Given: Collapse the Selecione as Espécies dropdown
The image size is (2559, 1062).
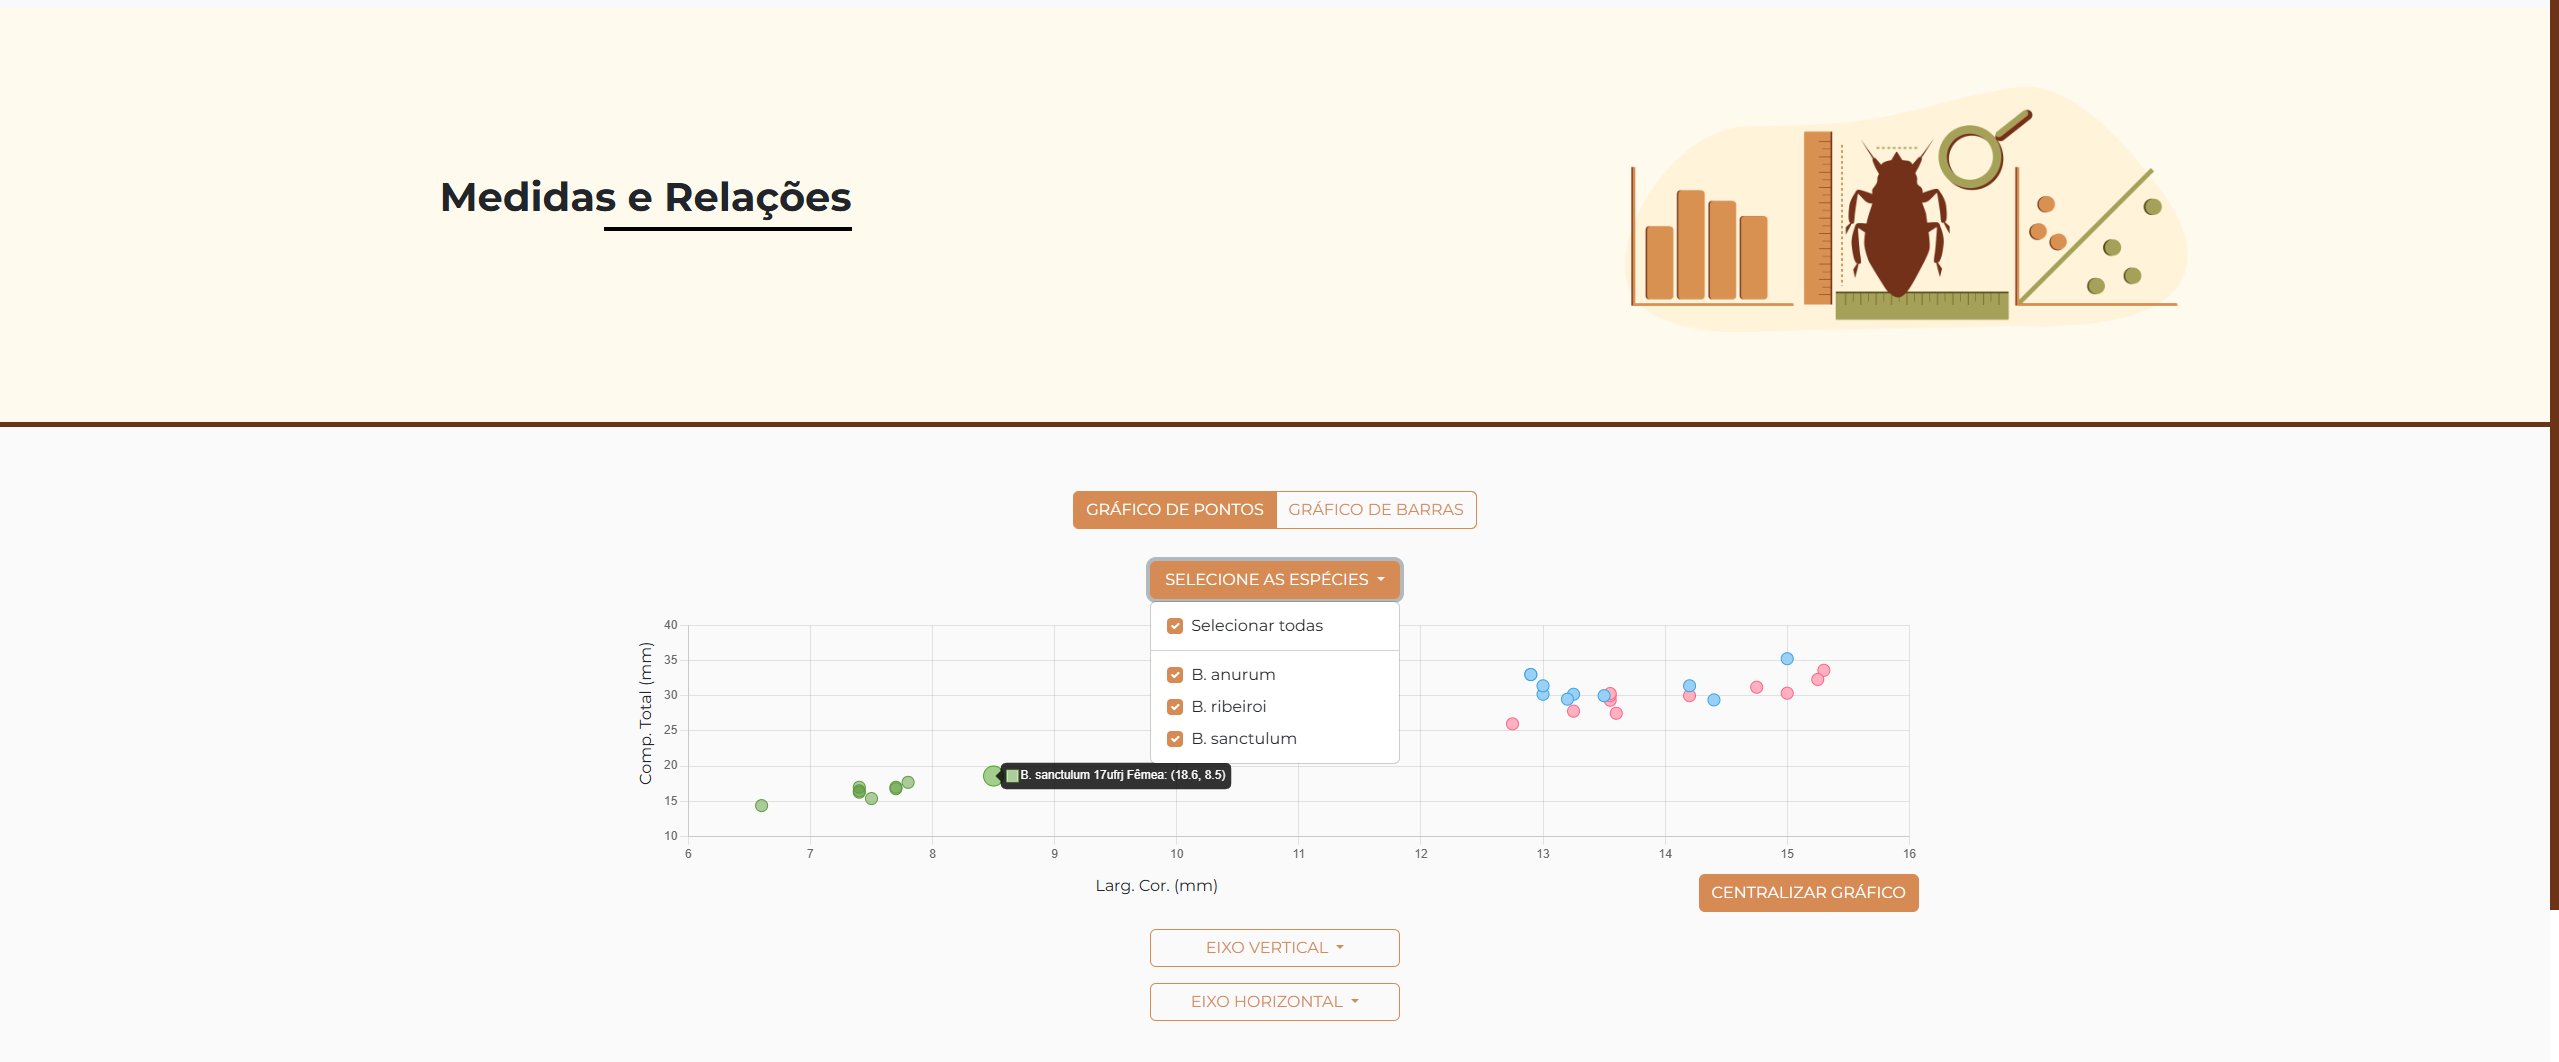Looking at the screenshot, I should pyautogui.click(x=1274, y=580).
